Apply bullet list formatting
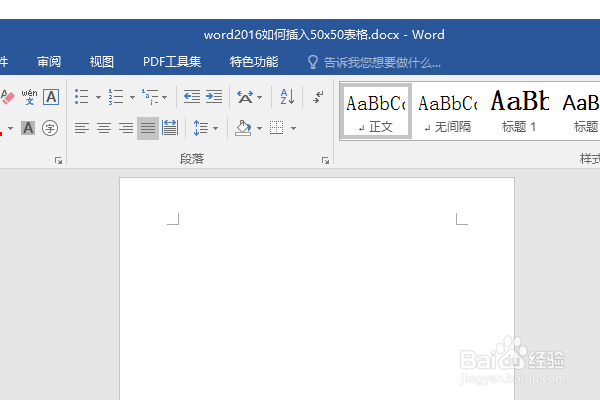This screenshot has width=600, height=400. 82,97
